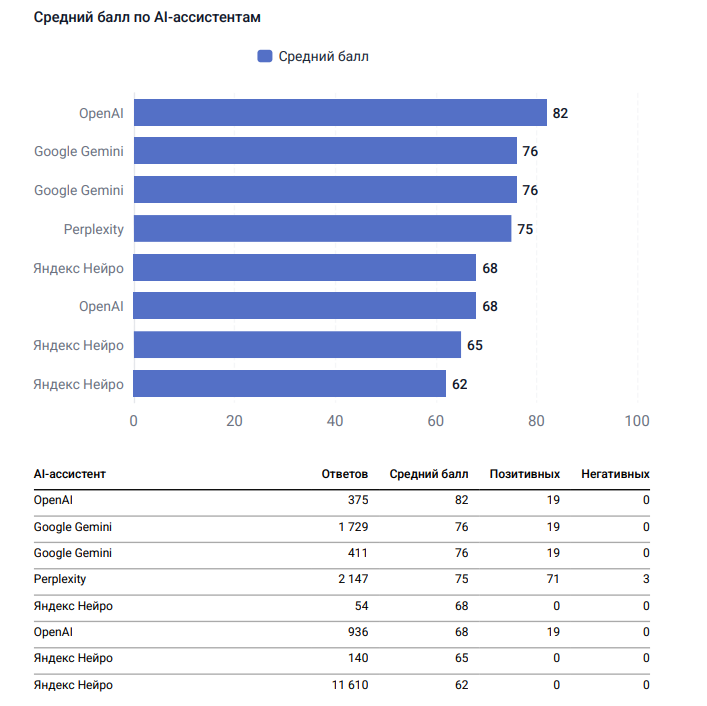Screen dimensions: 707x706
Task: Click the Perplexity bar showing 75
Action: [322, 229]
